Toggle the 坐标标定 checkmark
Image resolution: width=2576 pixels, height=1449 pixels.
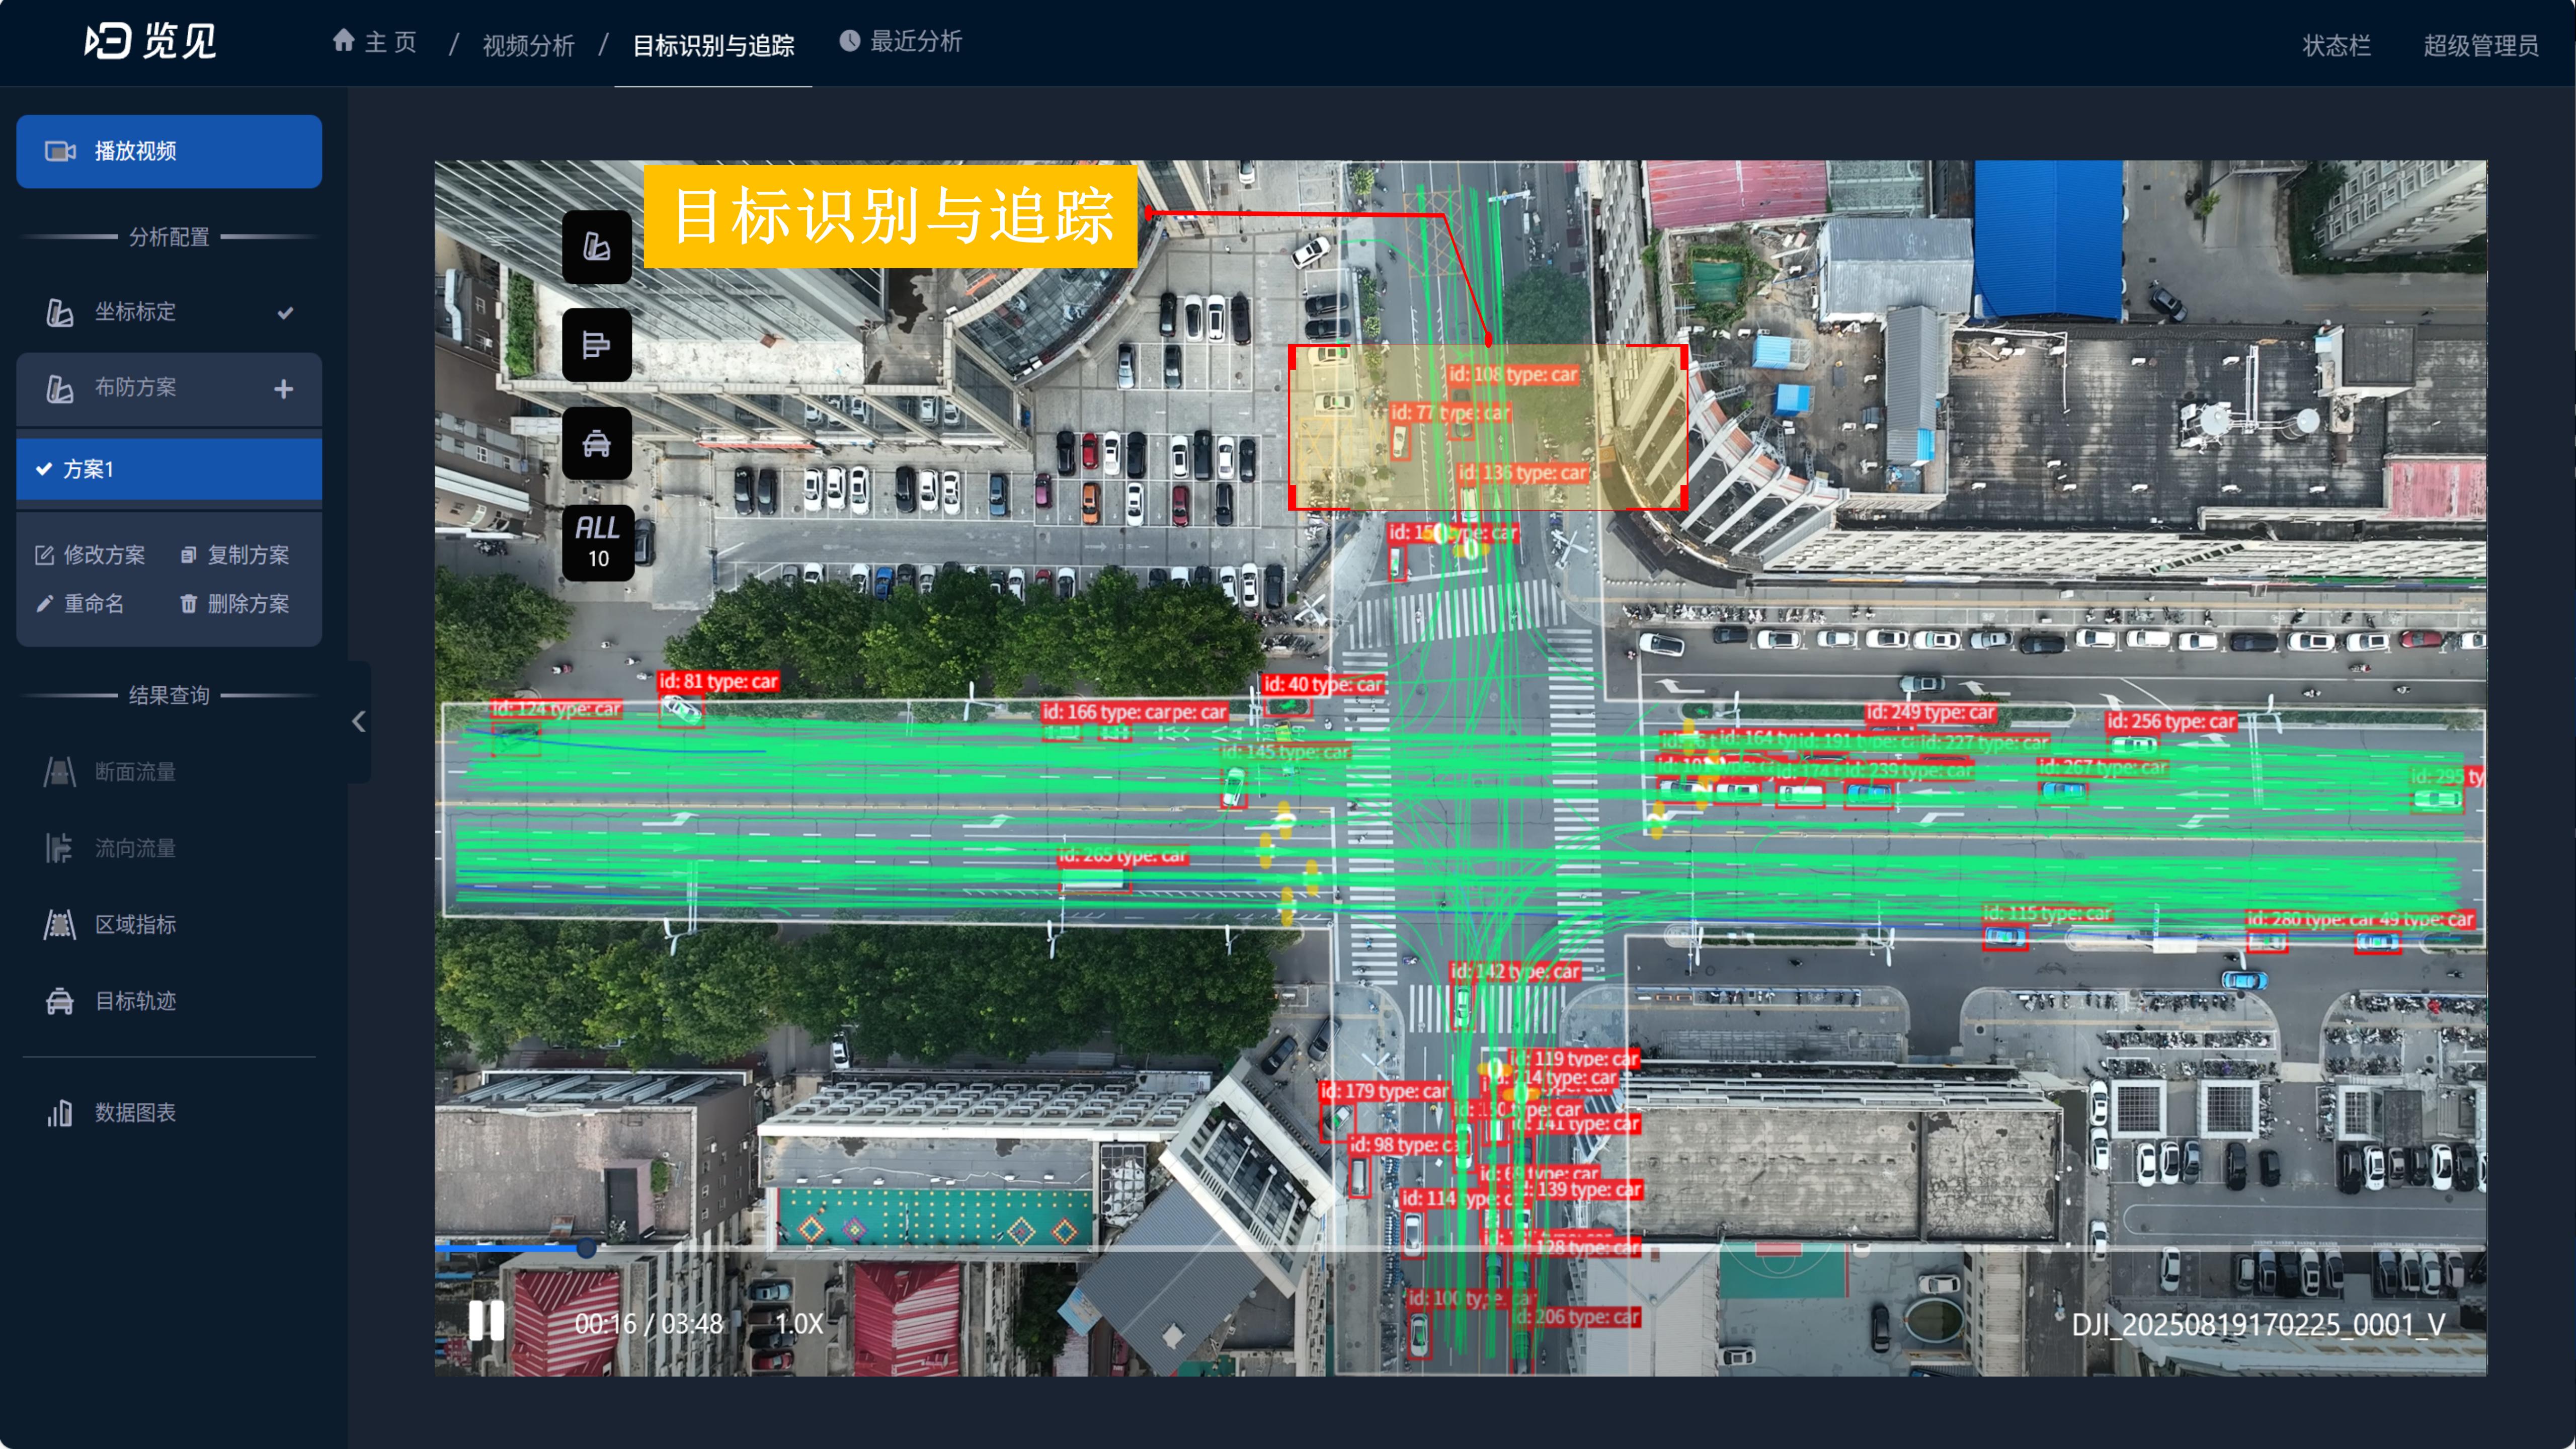[x=285, y=312]
